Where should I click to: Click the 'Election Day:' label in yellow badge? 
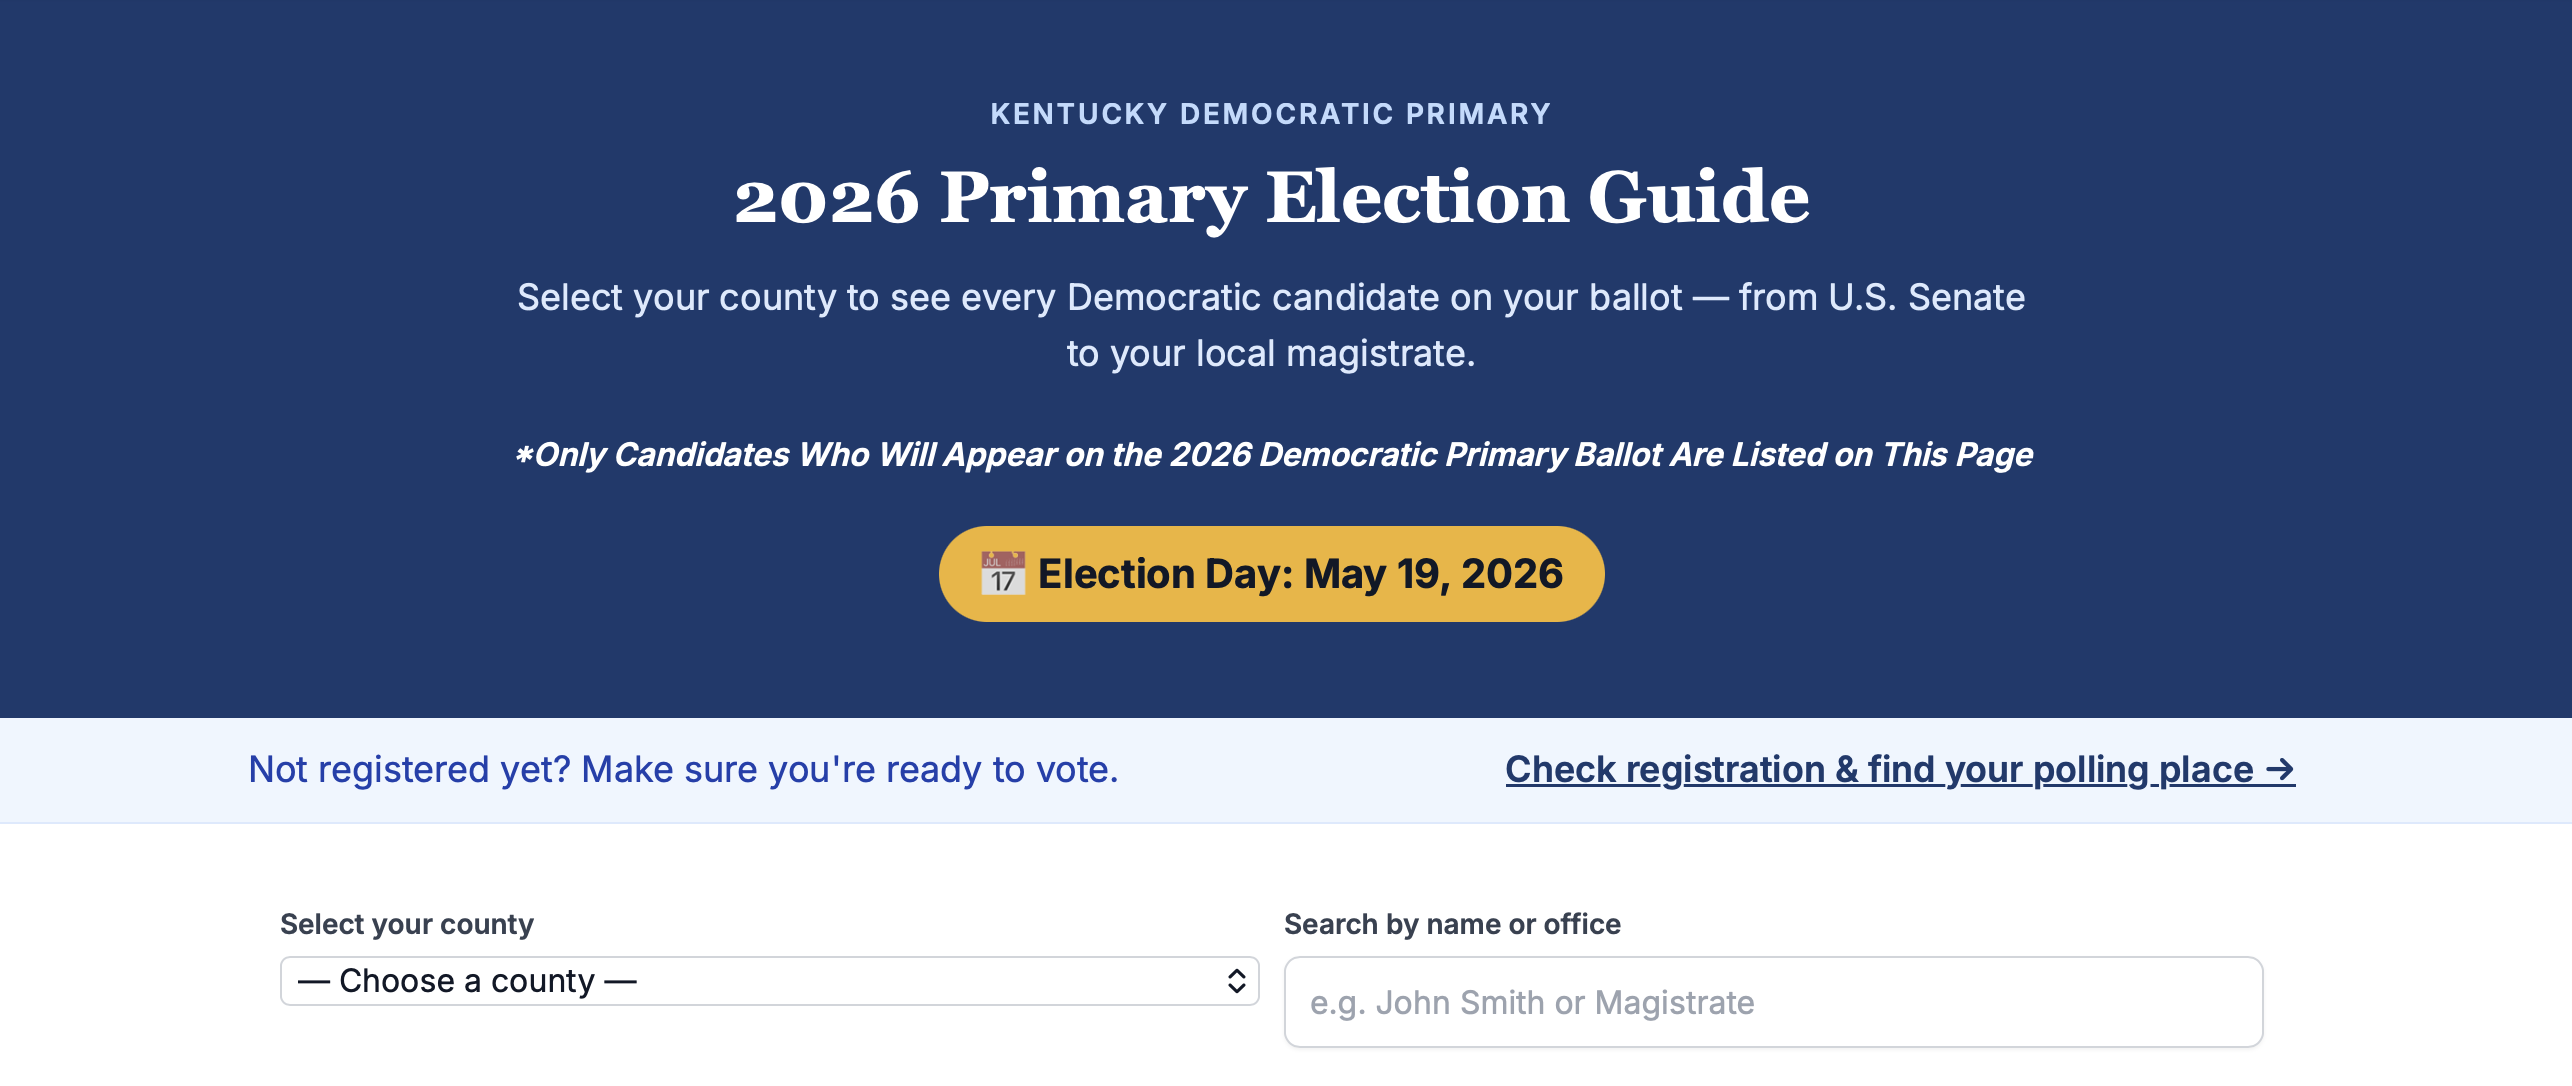(1165, 574)
